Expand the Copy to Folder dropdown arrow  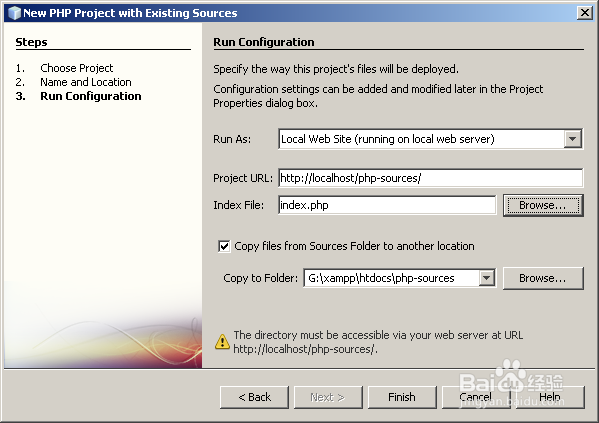tap(486, 278)
